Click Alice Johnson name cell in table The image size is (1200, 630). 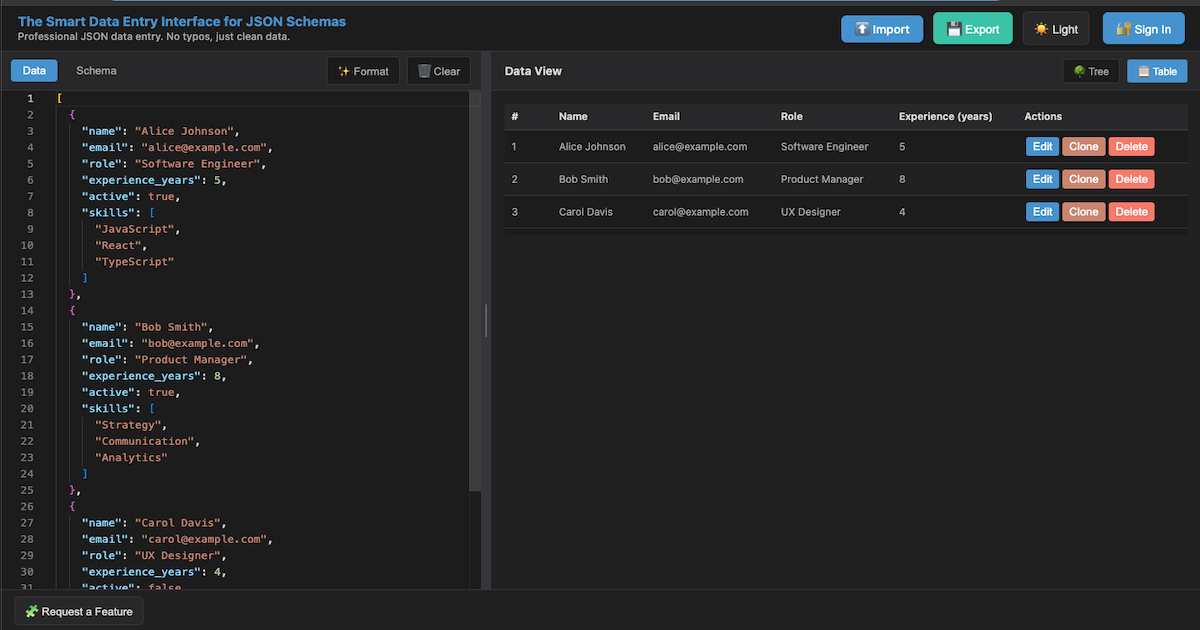click(x=592, y=146)
